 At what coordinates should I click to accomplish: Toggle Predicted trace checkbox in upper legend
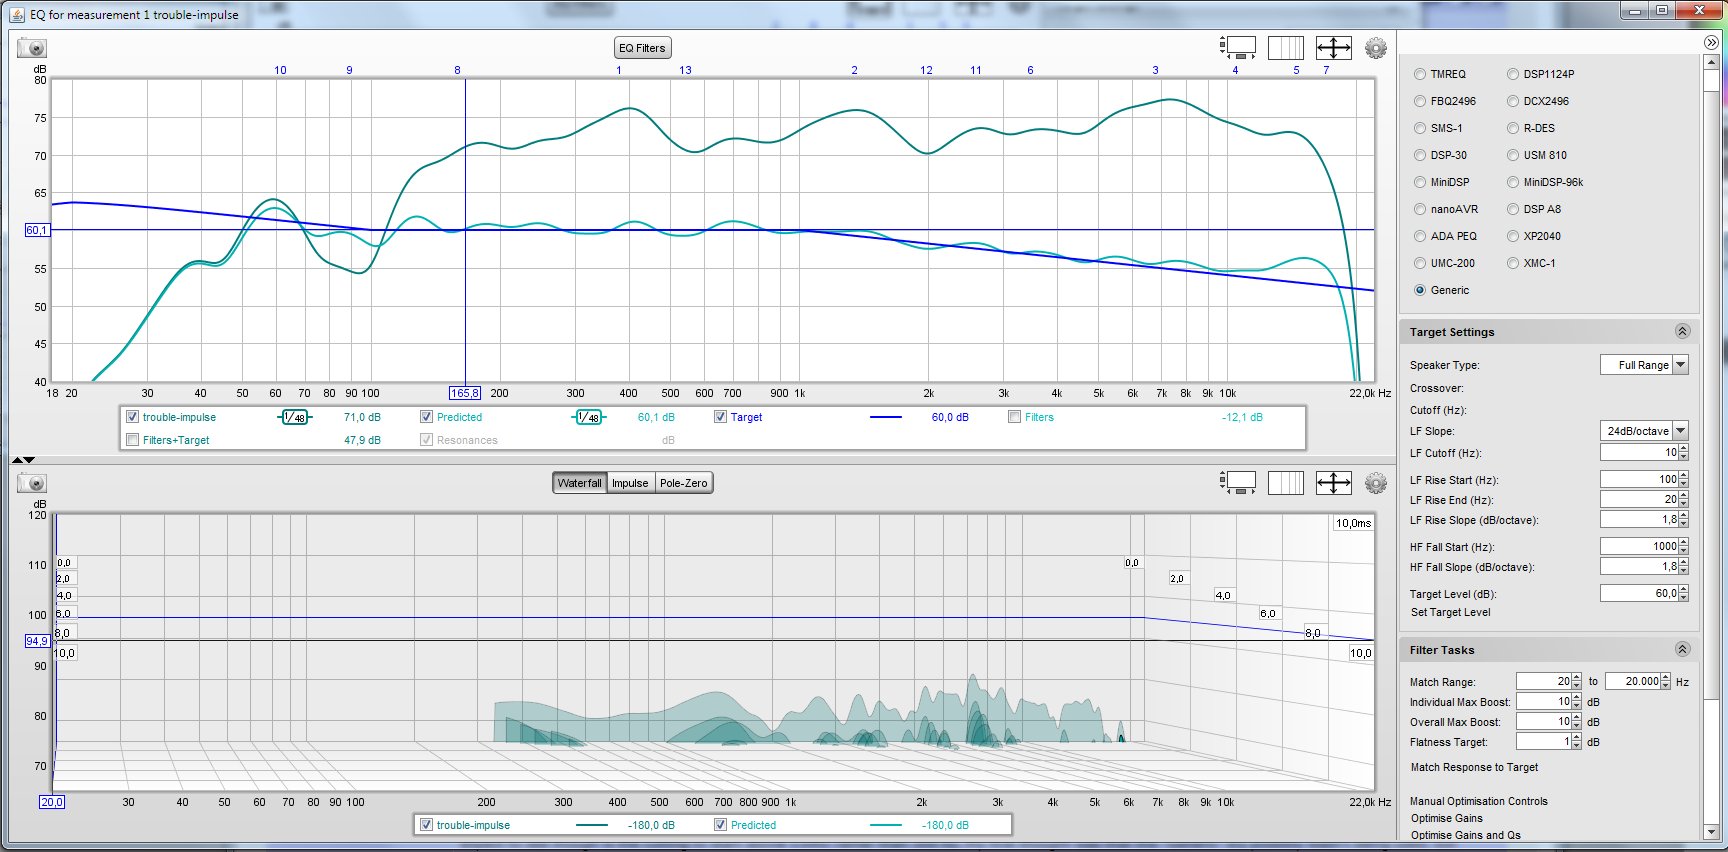(x=426, y=417)
